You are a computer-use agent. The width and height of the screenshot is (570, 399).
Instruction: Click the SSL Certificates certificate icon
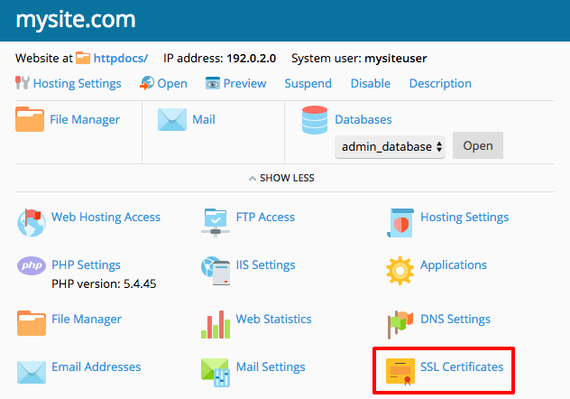coord(400,372)
